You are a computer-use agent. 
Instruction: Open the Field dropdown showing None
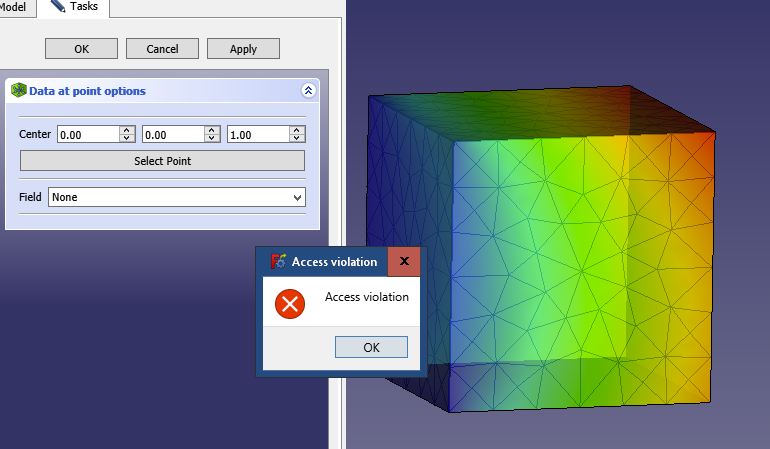pyautogui.click(x=177, y=197)
